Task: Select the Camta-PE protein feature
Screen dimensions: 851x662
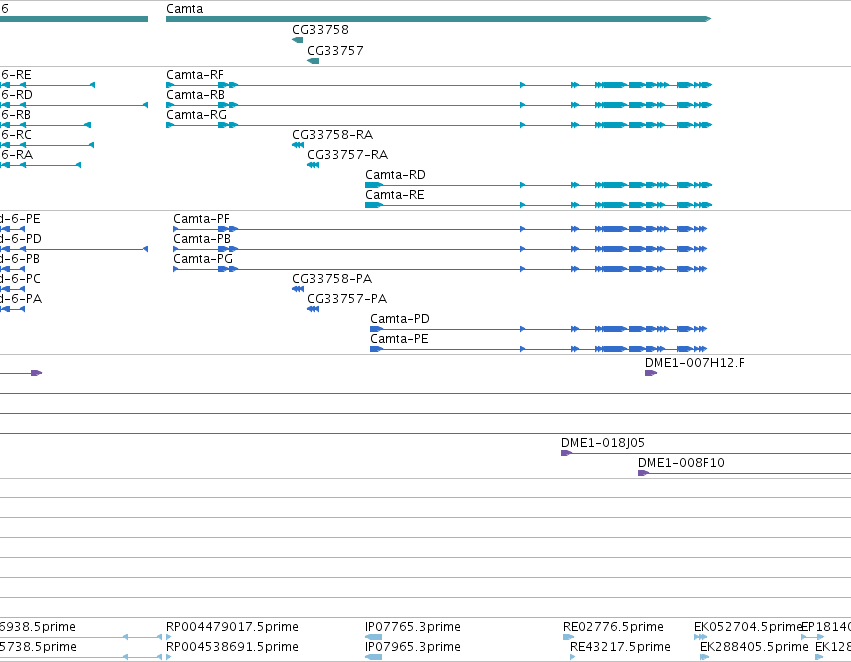Action: point(538,349)
